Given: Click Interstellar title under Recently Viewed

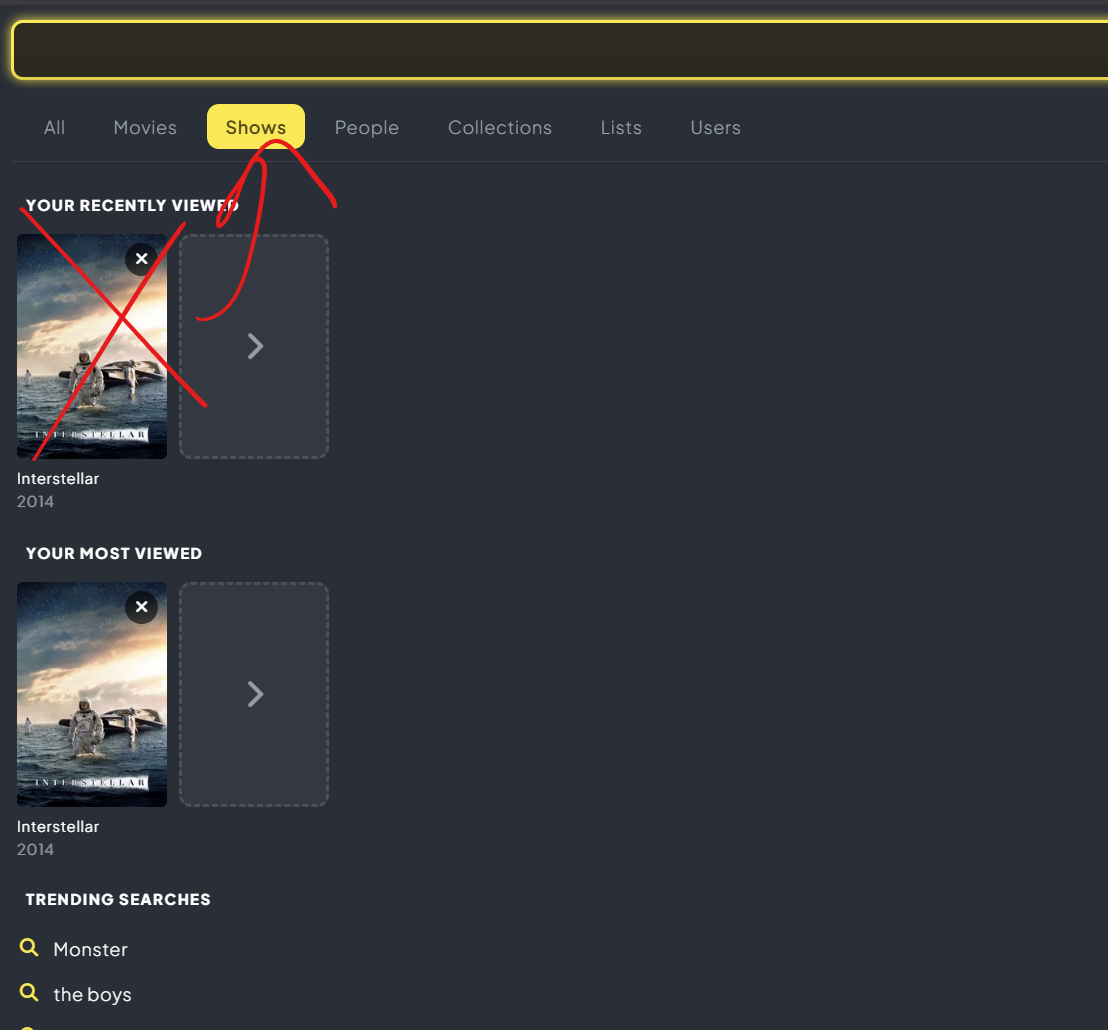Looking at the screenshot, I should tap(58, 478).
